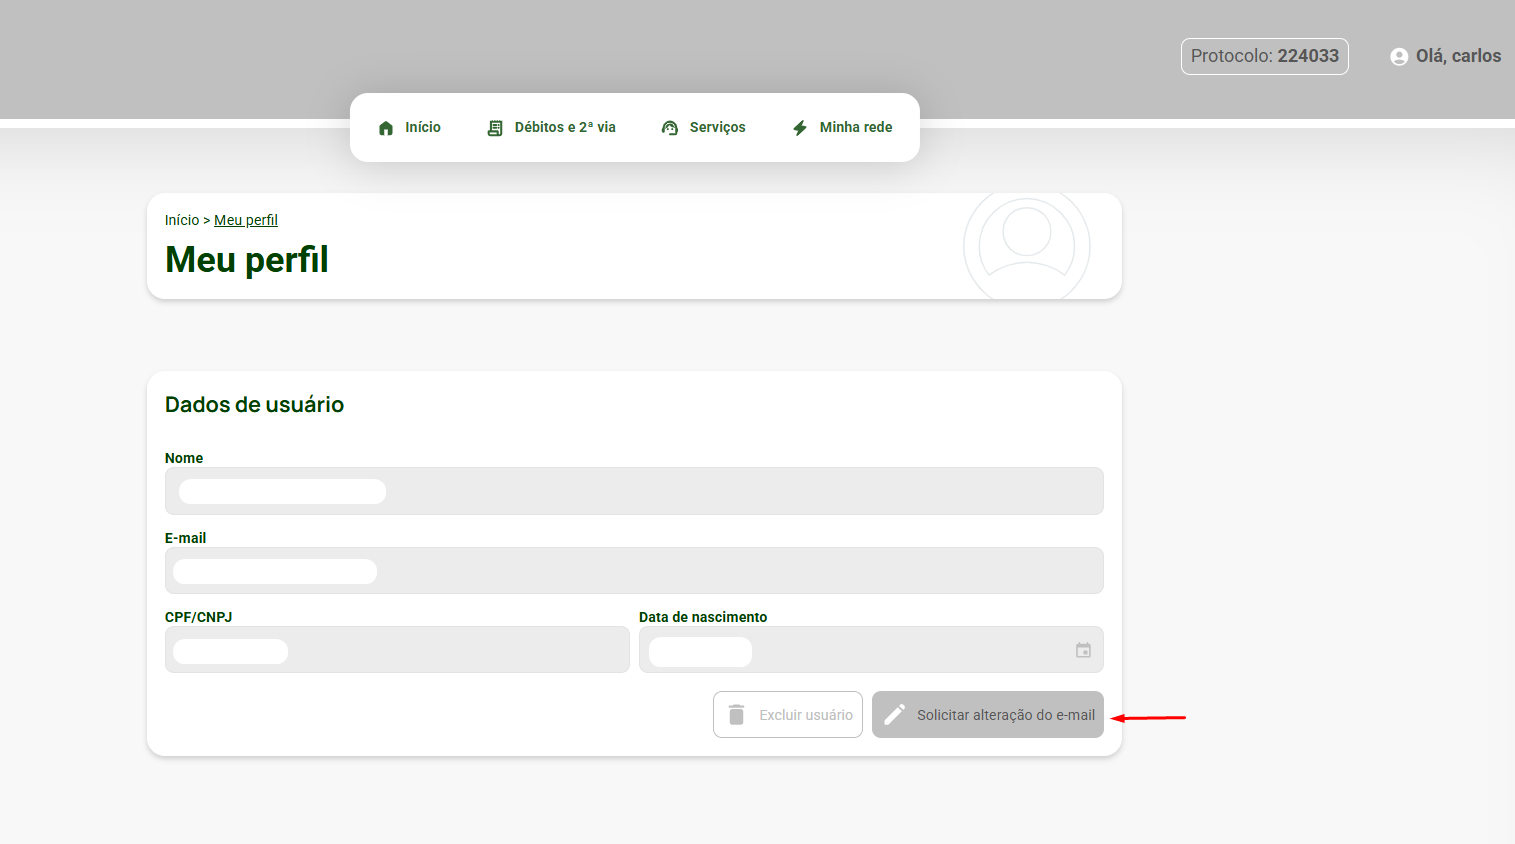Click into the E-mail field
The height and width of the screenshot is (844, 1515).
coord(634,571)
